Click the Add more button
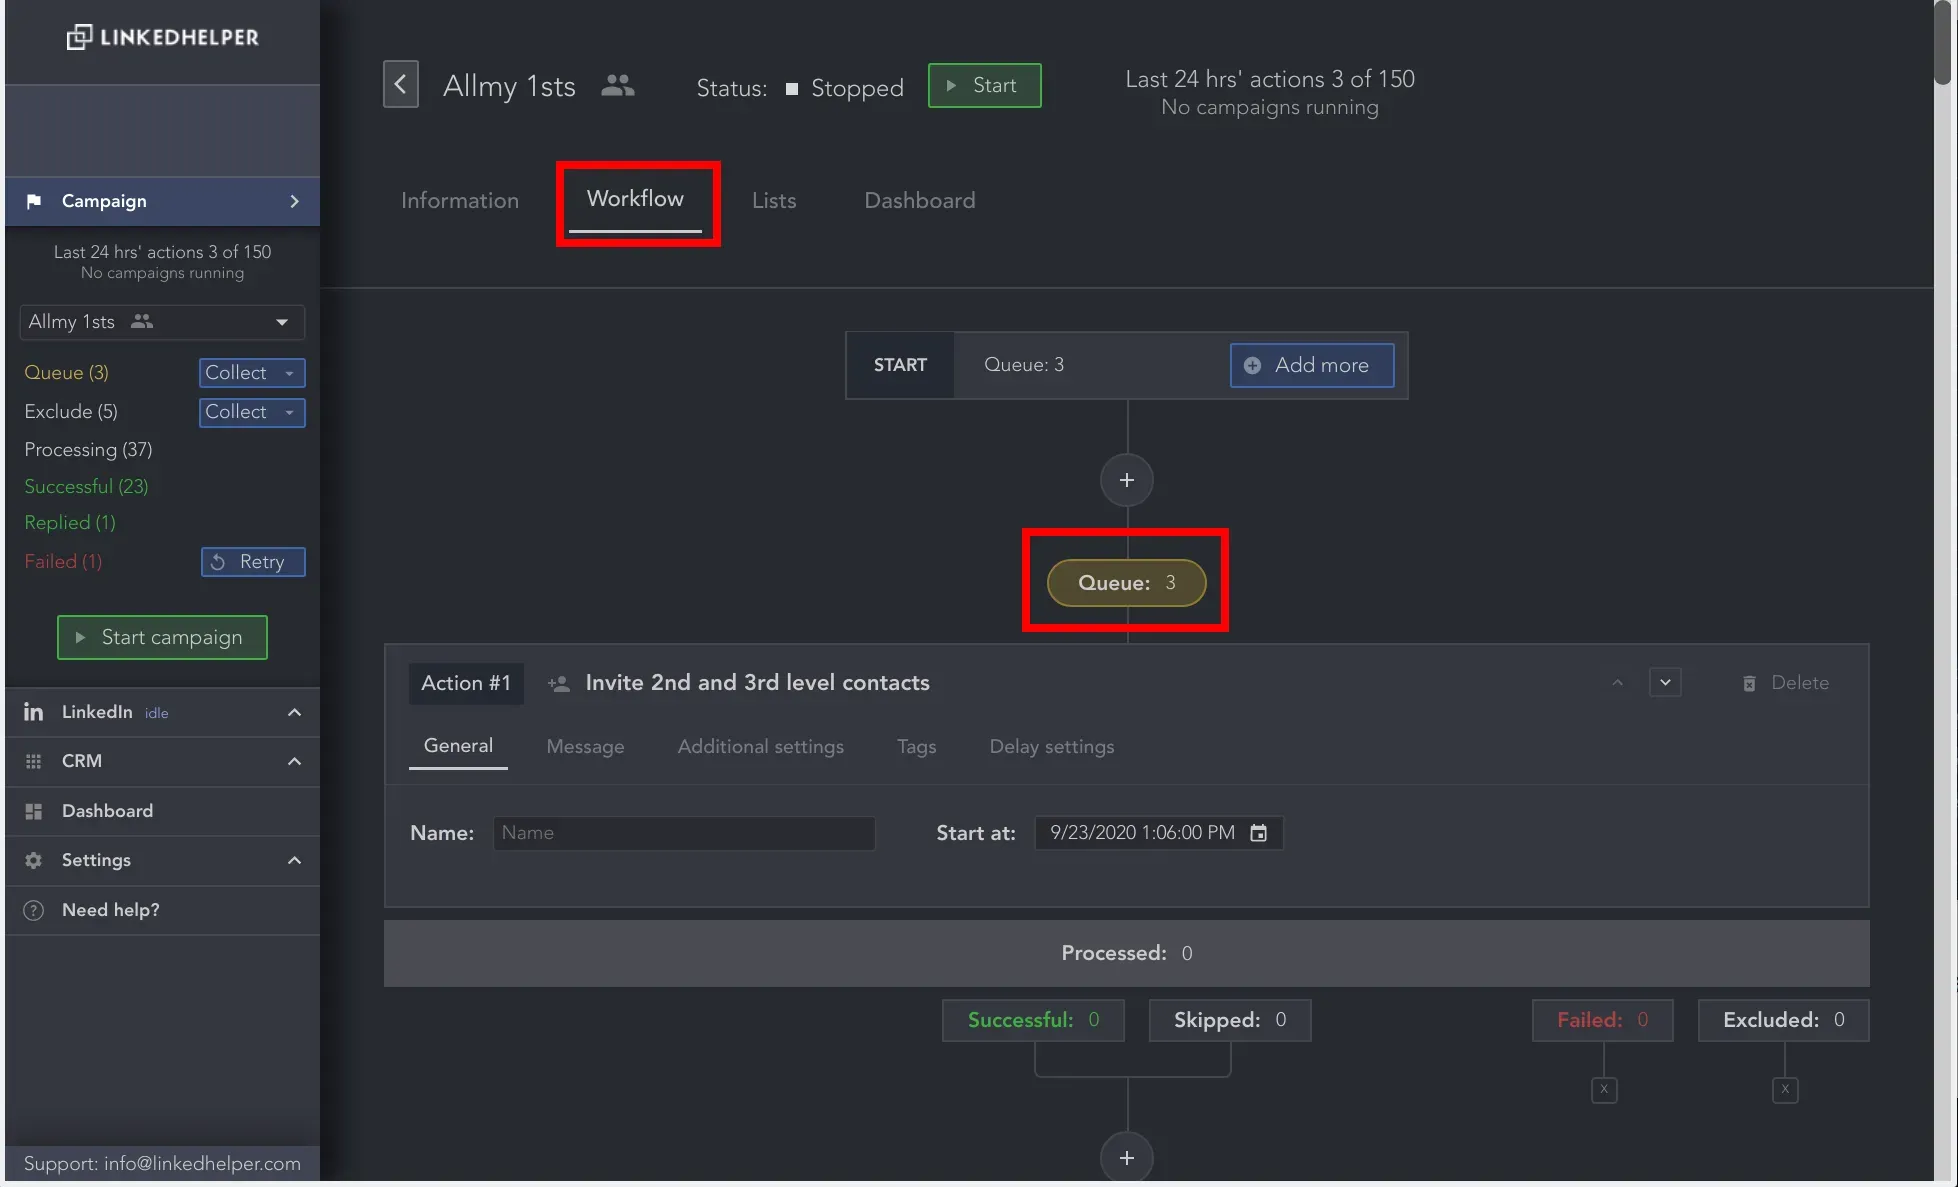 1311,365
